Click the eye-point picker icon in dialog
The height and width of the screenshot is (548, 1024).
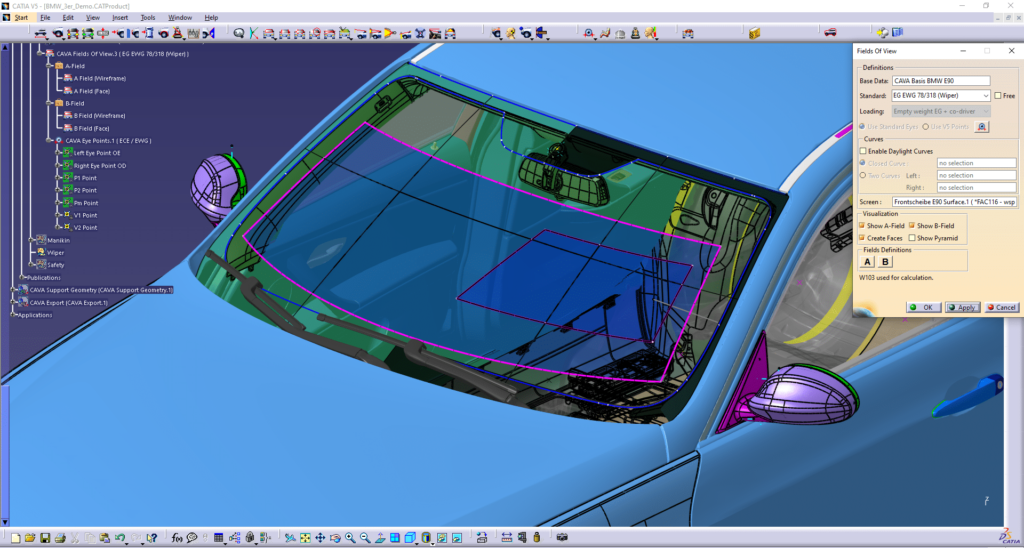tap(981, 127)
